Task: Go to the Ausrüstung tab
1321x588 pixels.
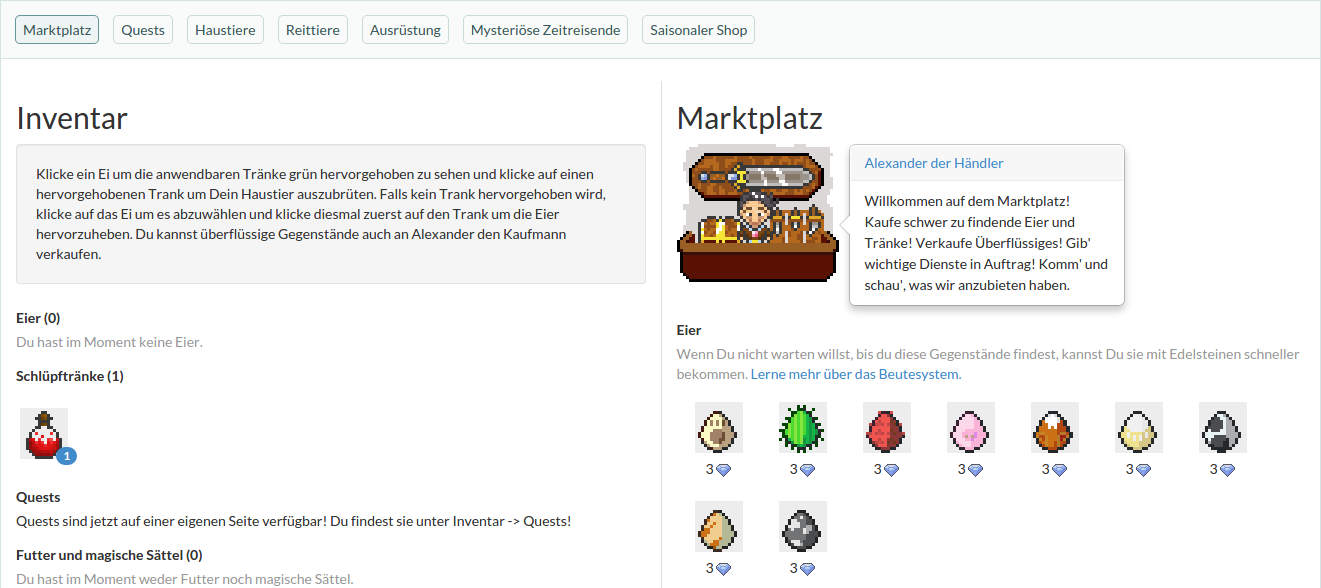Action: 405,30
